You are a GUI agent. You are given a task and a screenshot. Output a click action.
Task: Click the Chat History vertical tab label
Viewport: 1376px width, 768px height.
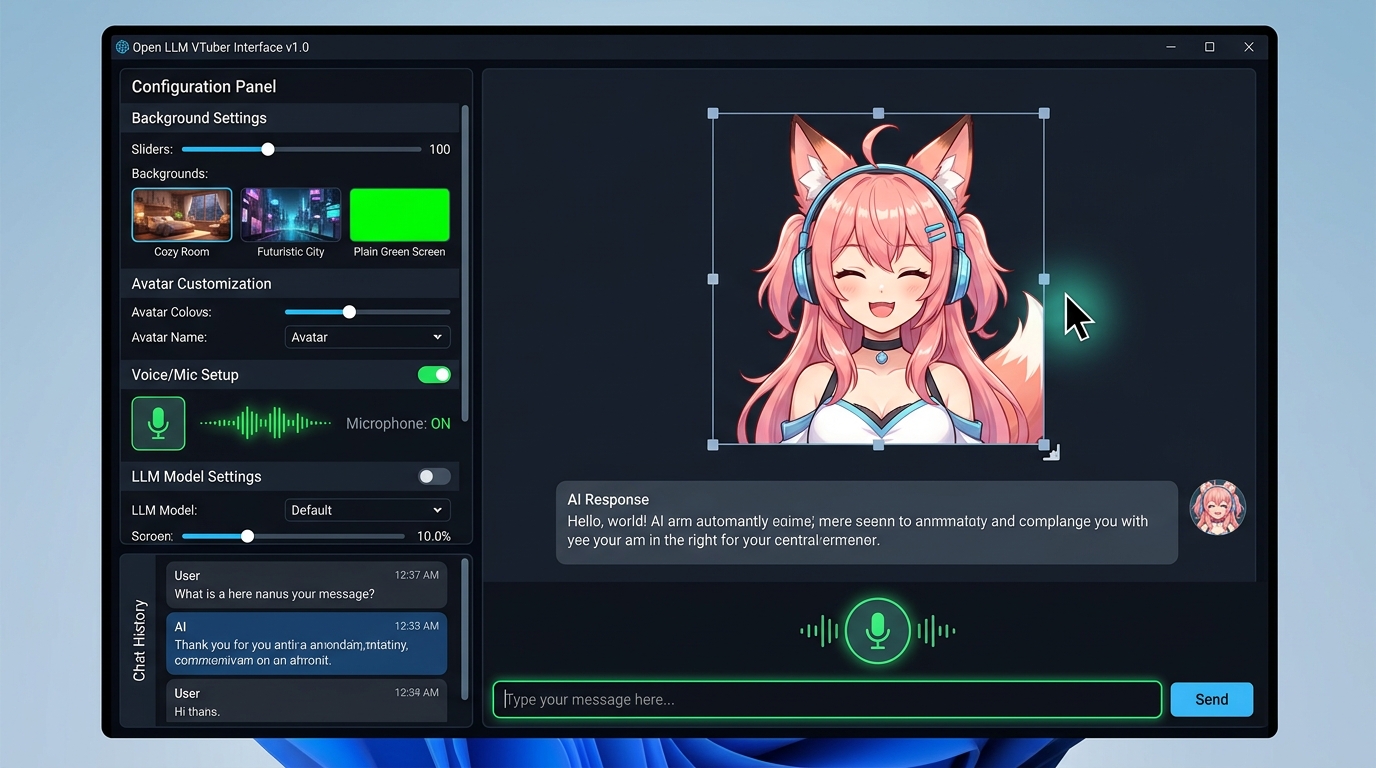click(140, 640)
